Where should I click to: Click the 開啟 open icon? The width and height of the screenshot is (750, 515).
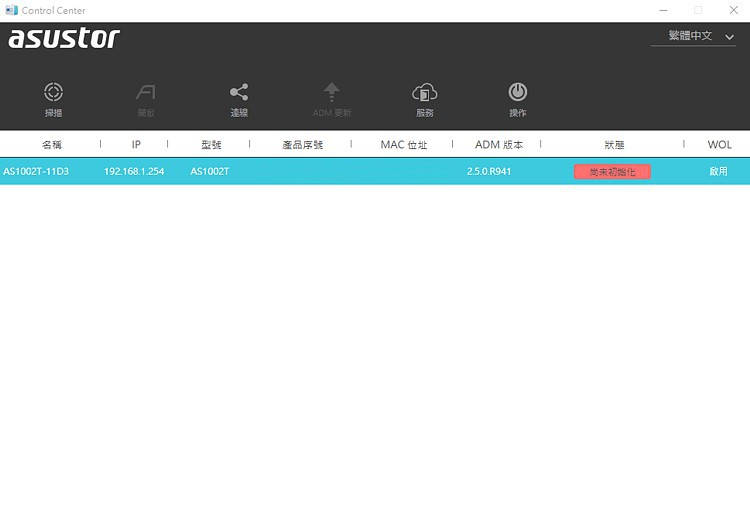coord(146,92)
